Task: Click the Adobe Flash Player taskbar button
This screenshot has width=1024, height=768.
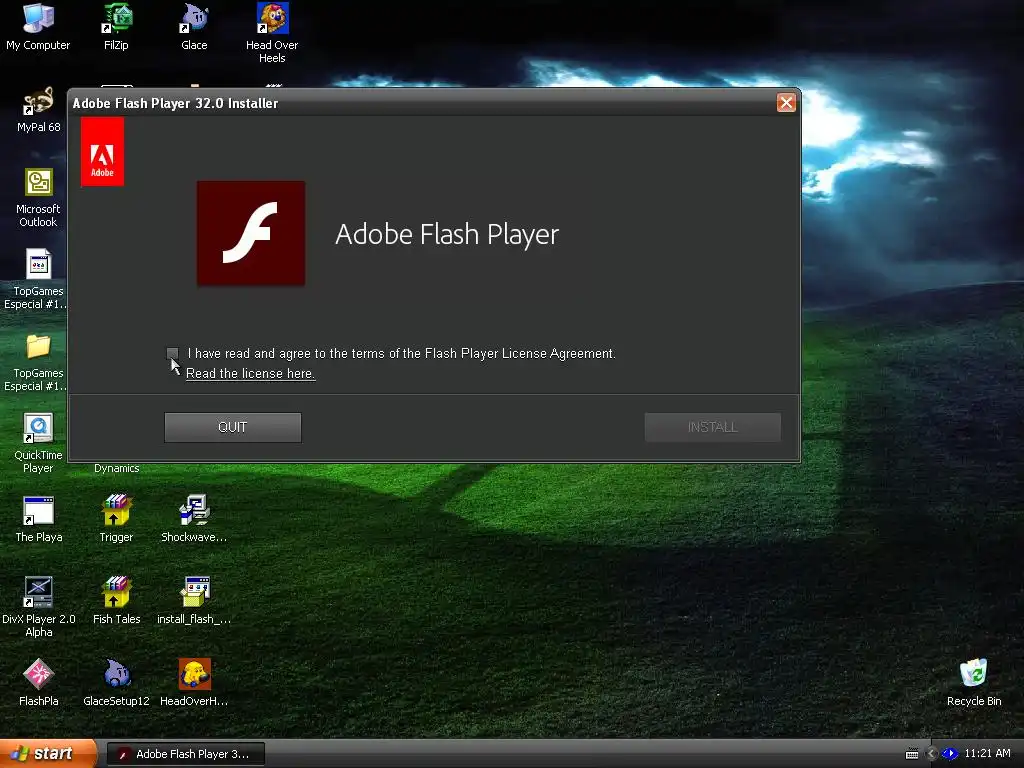Action: click(186, 754)
